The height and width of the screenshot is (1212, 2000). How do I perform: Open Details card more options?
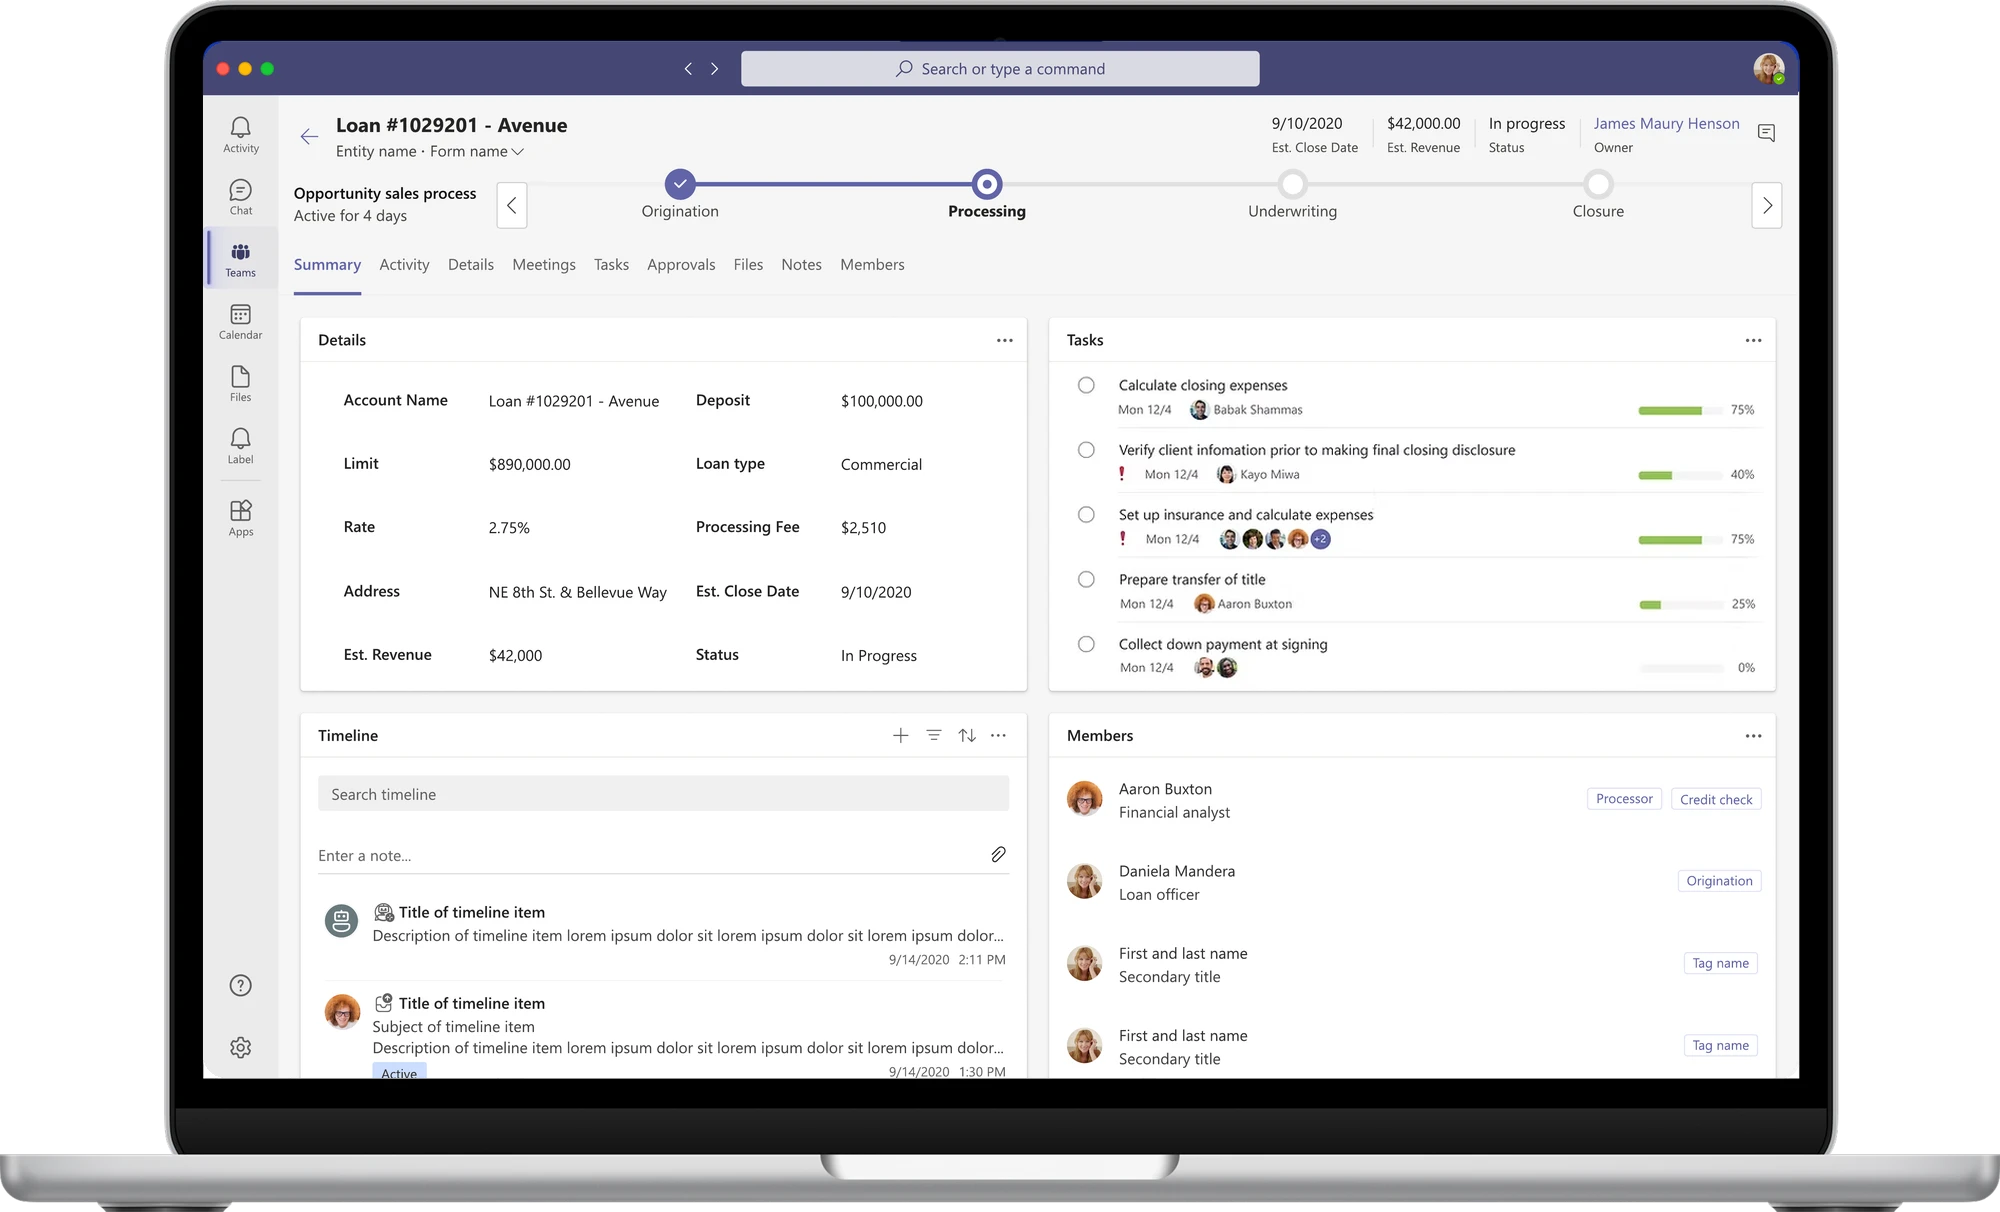(x=1004, y=340)
